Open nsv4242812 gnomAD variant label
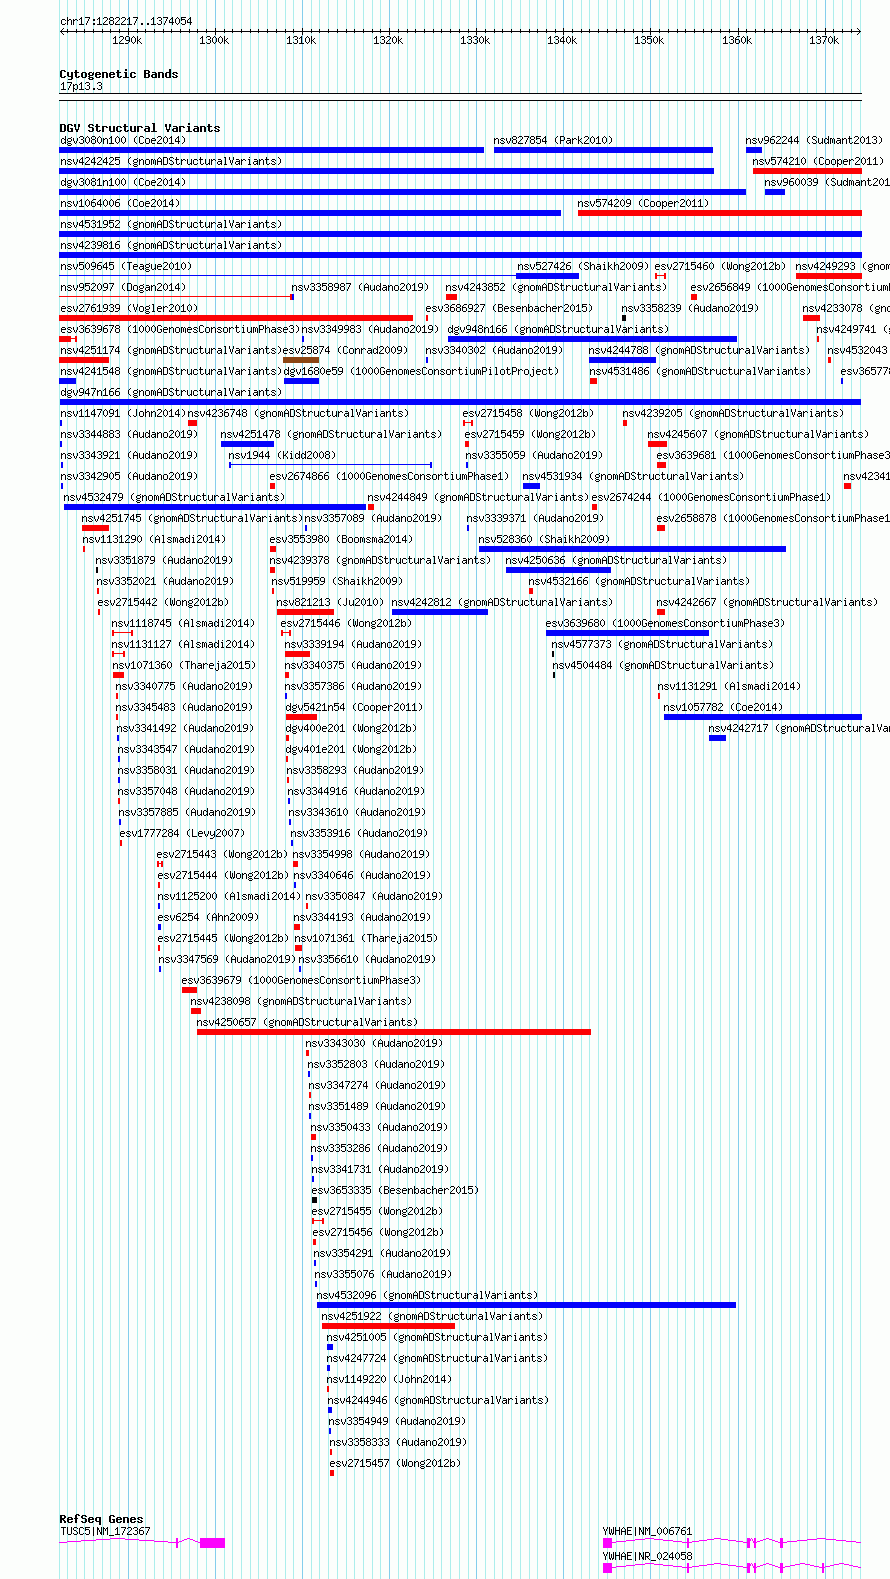This screenshot has height=1579, width=890. point(502,602)
